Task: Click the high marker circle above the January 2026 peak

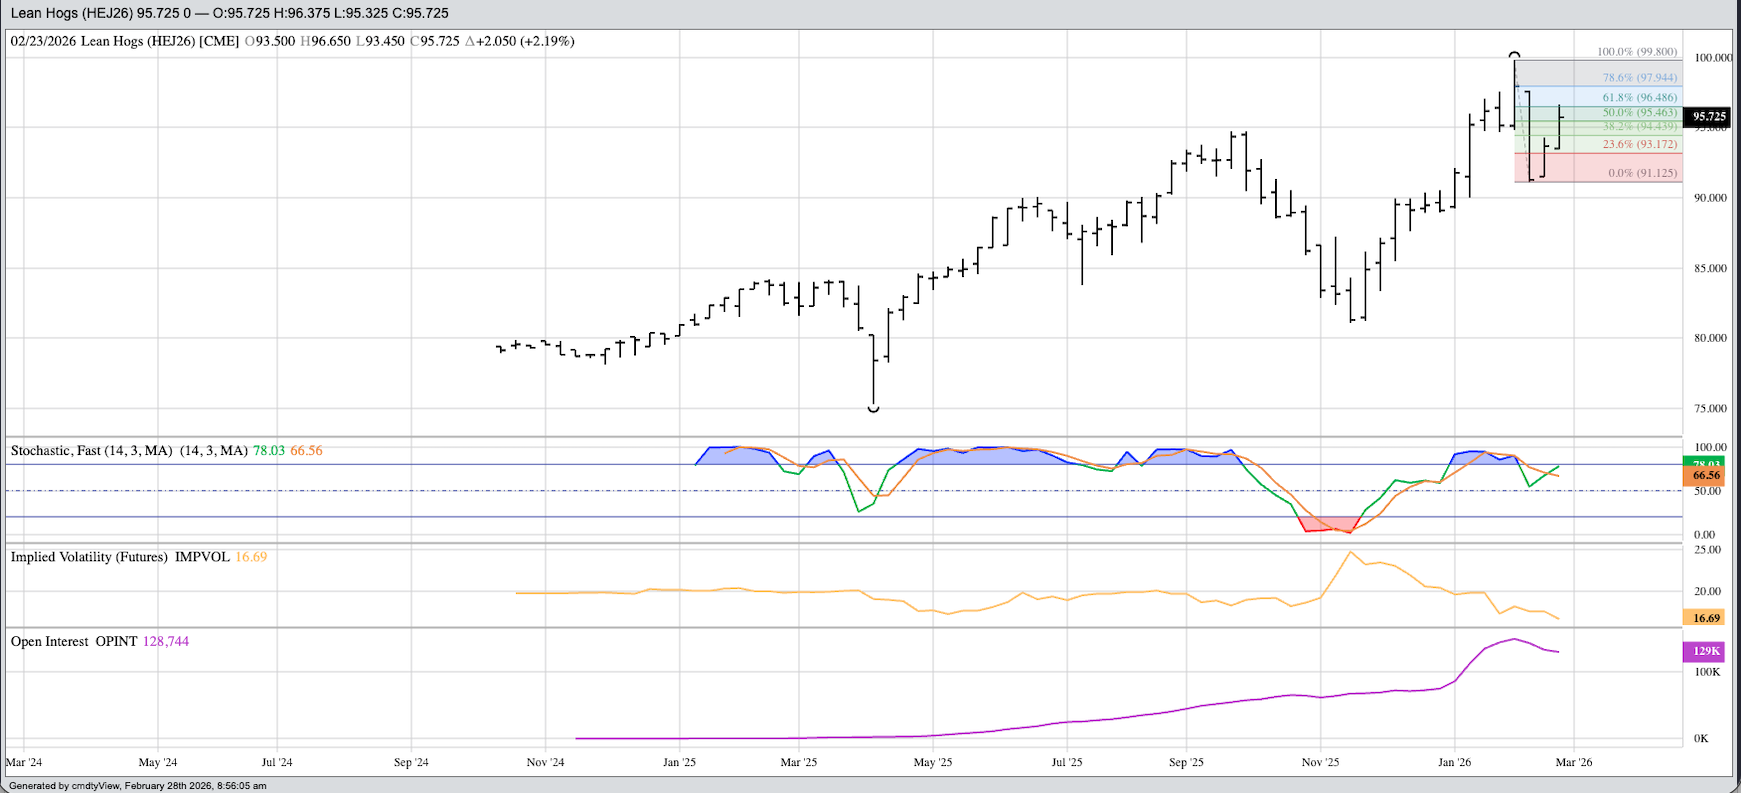Action: [1514, 55]
